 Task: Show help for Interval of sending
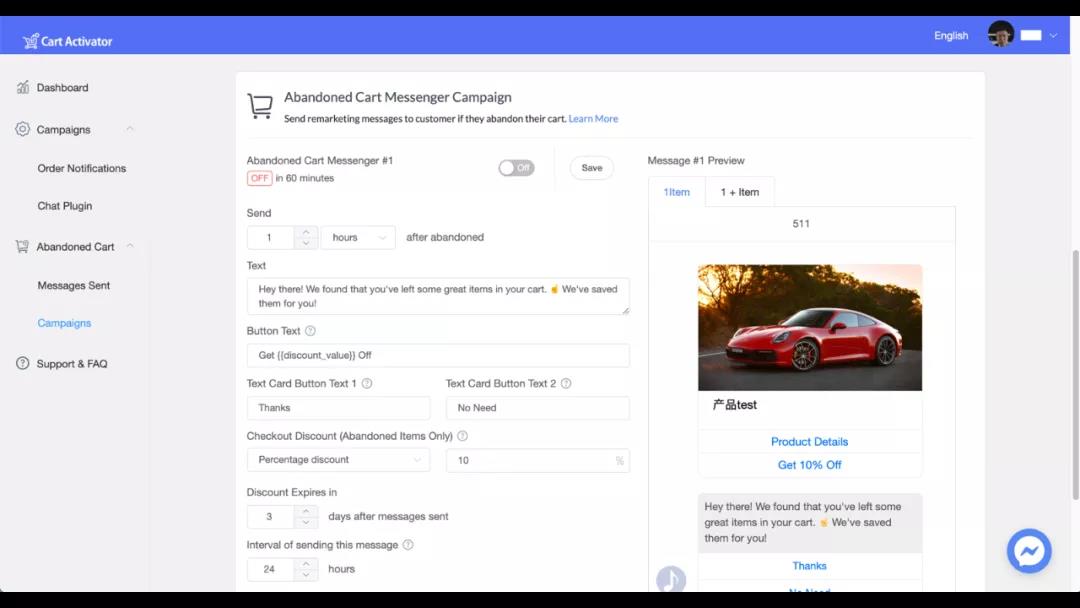pos(408,545)
